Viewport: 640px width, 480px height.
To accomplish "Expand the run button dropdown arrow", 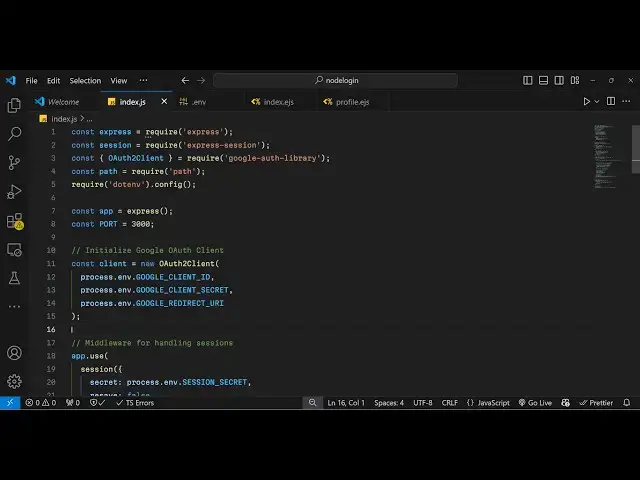I will click(597, 101).
